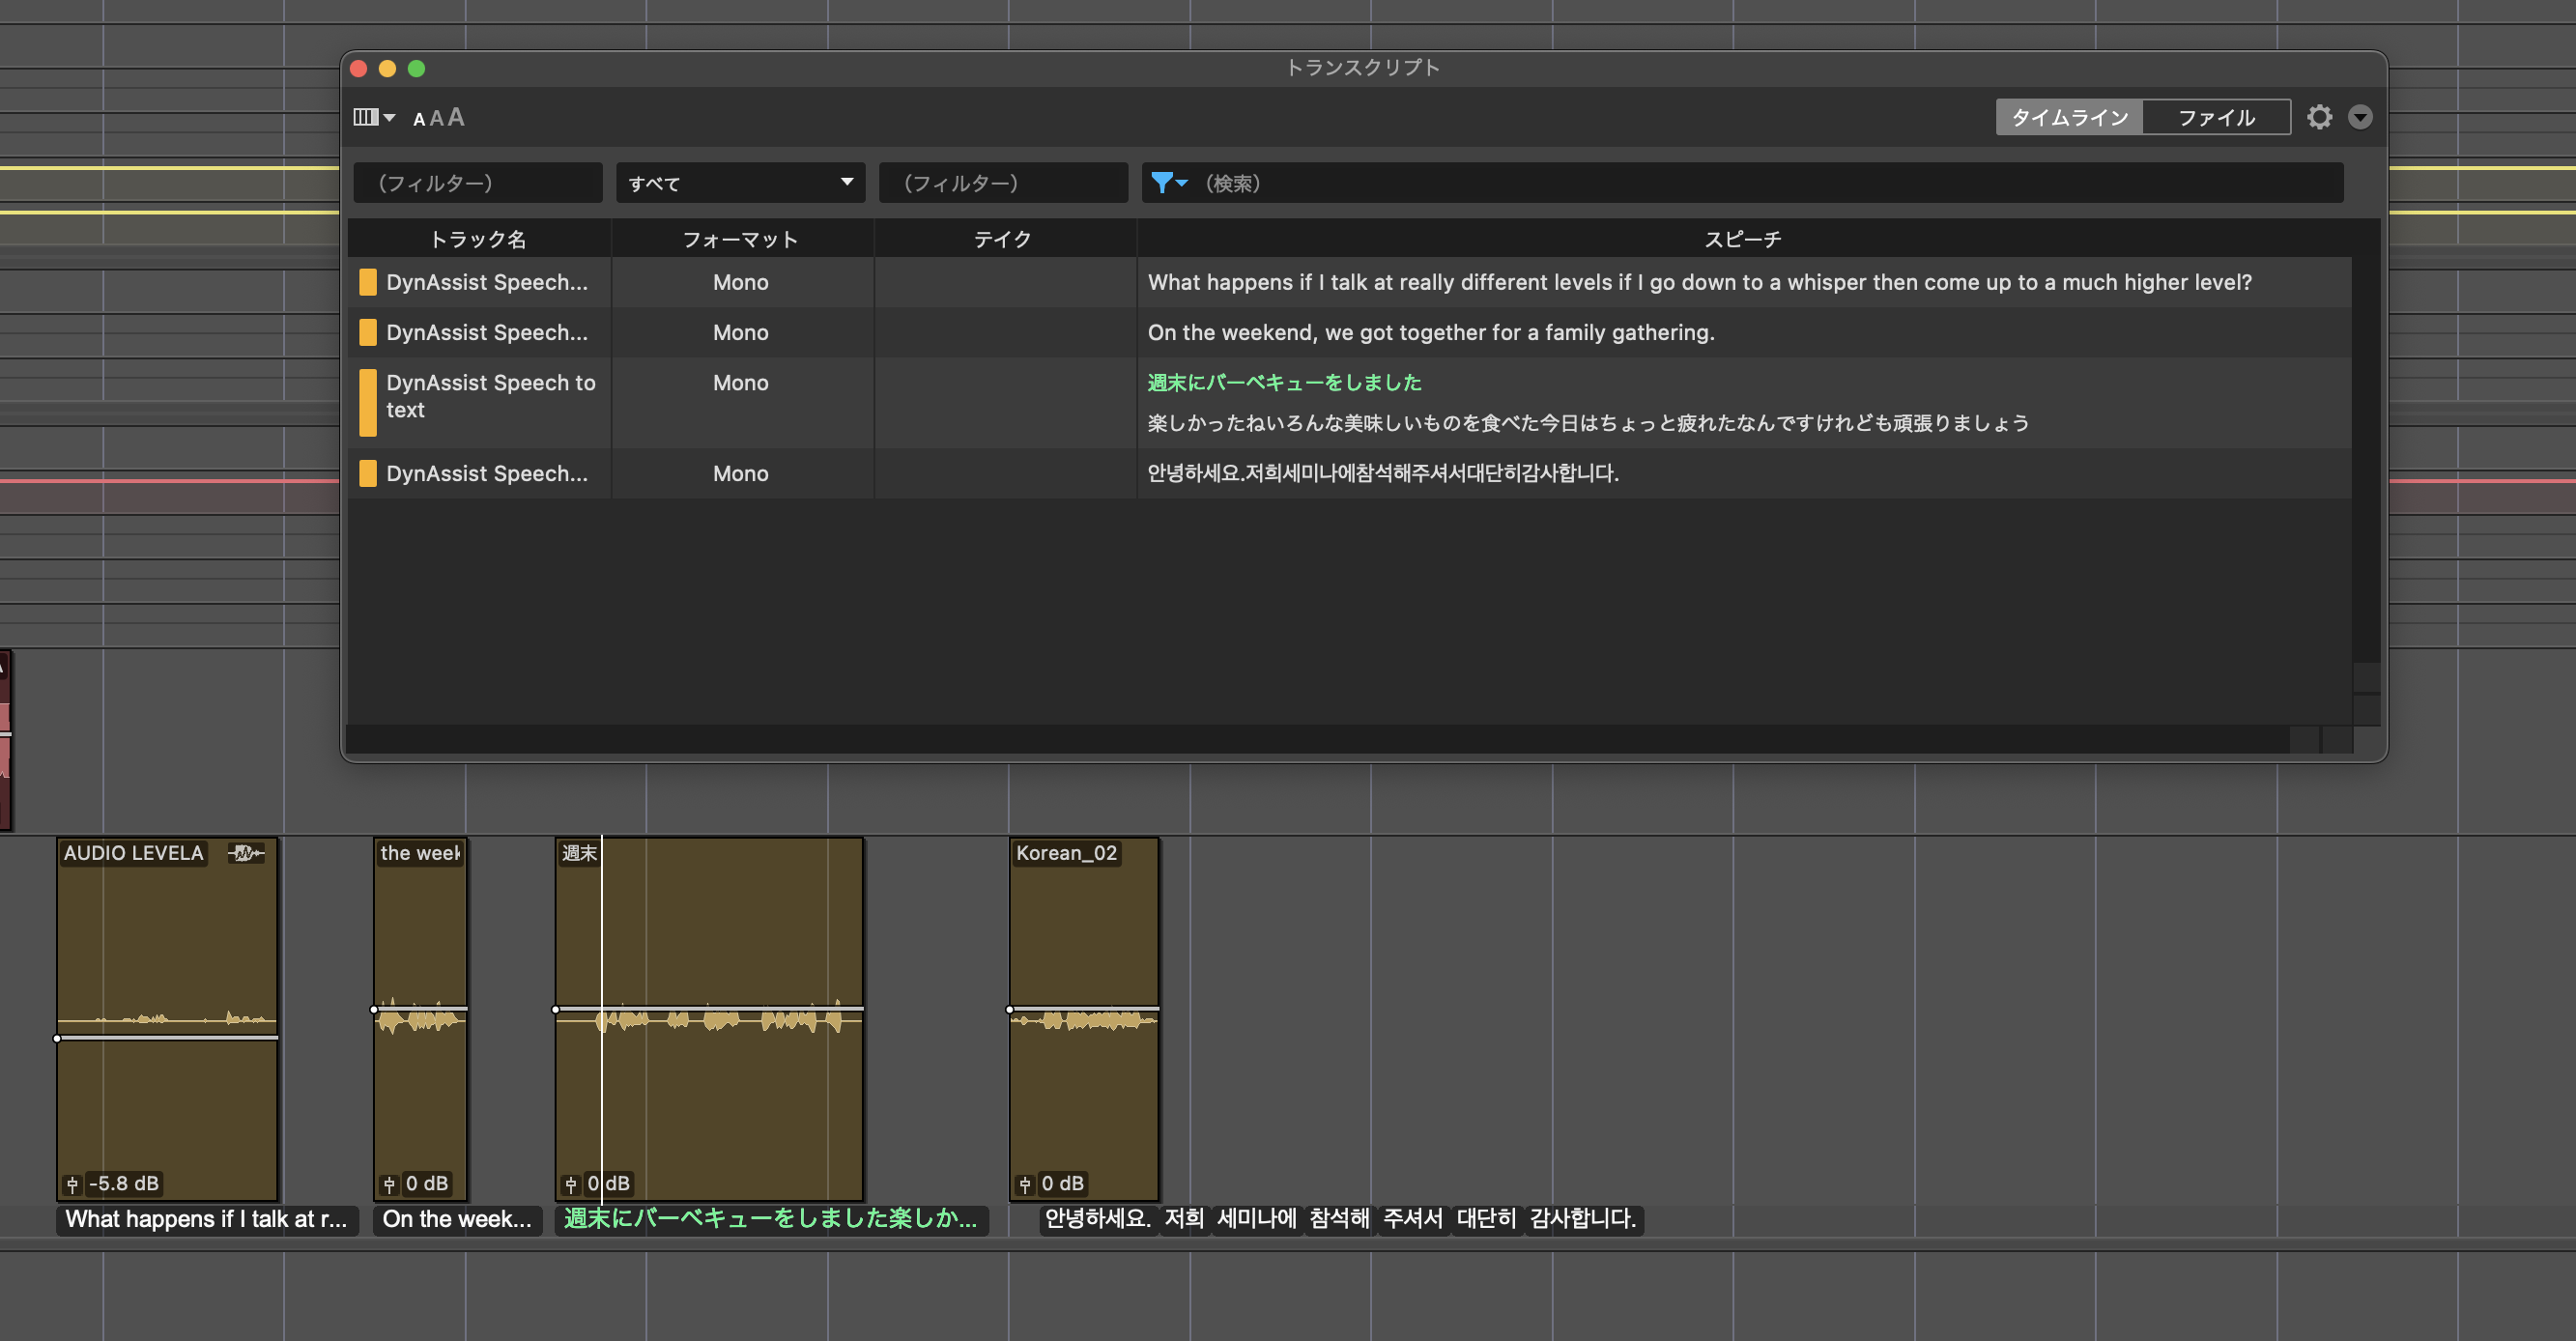Click the 세미나에 word label under Korean clip
2576x1341 pixels.
1256,1219
